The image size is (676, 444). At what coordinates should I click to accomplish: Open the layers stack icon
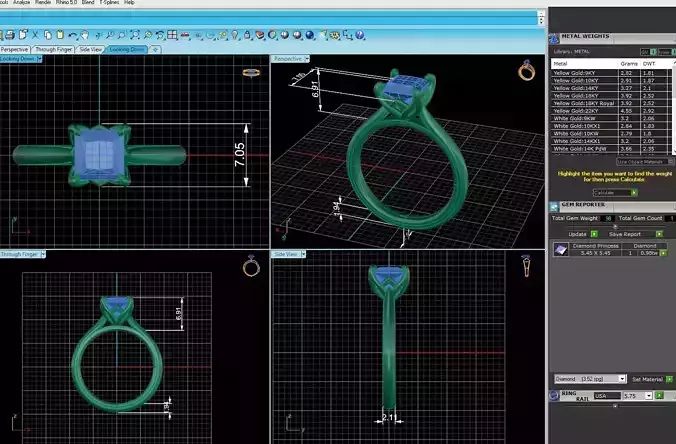click(260, 35)
